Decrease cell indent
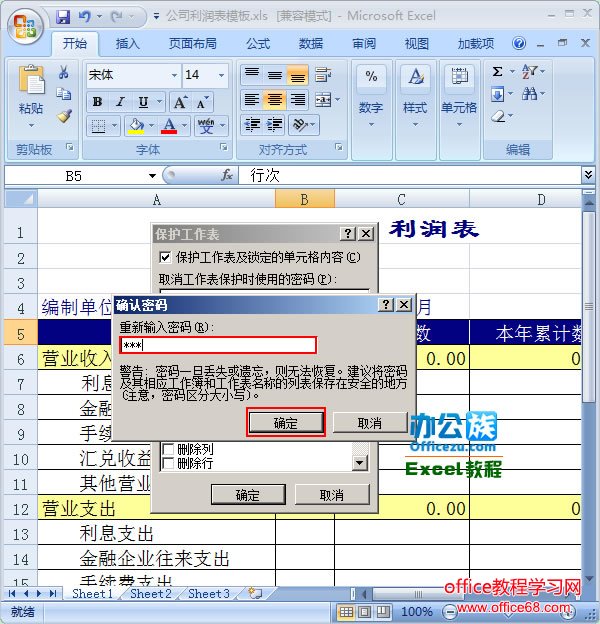Screen dimensions: 600x624 click(x=252, y=125)
